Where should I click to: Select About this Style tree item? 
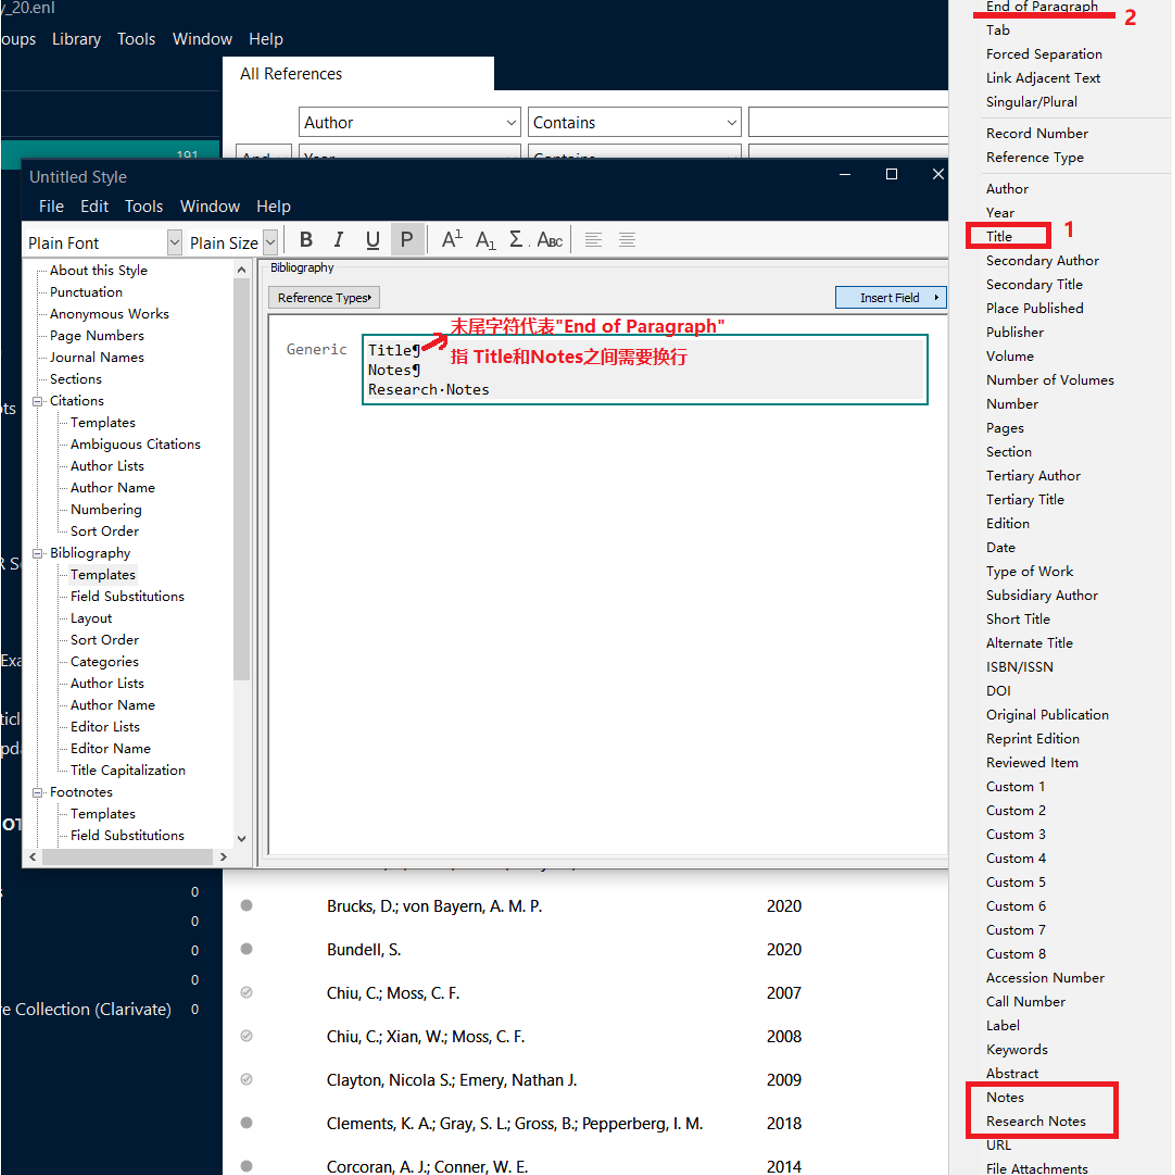pyautogui.click(x=98, y=271)
